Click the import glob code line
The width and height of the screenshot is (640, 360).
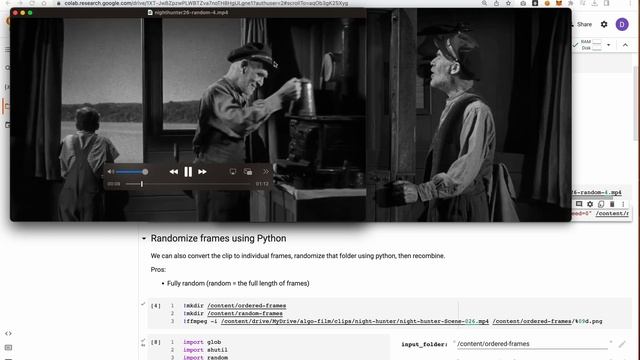click(202, 342)
